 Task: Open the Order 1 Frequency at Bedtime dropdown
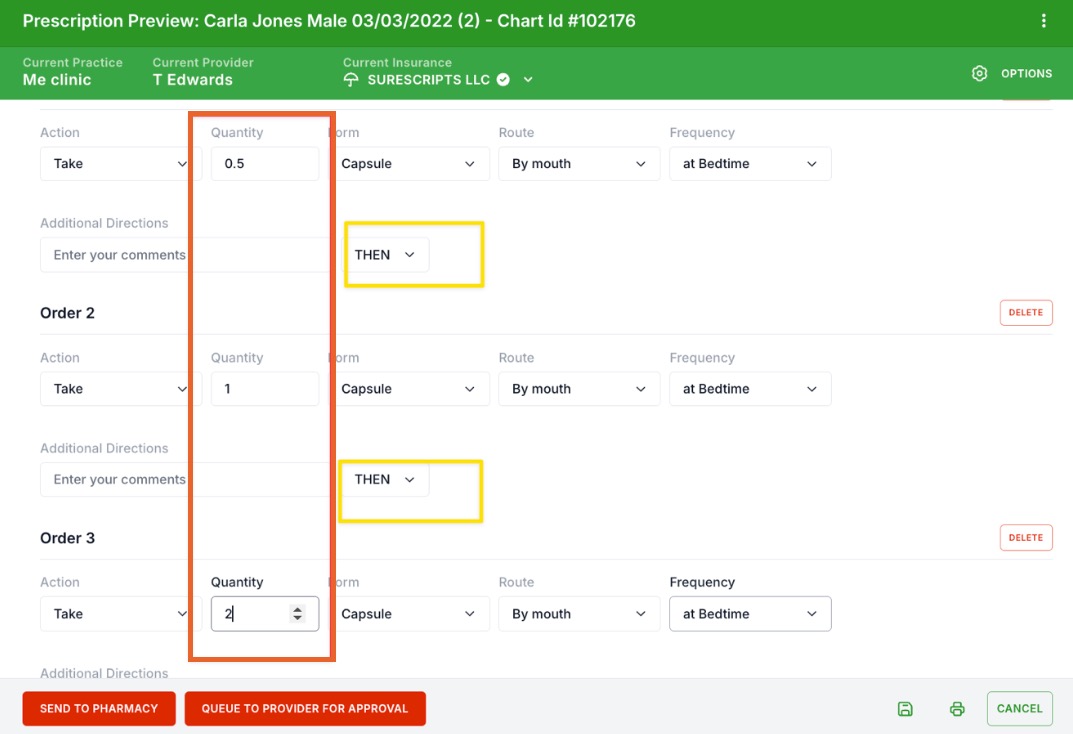tap(750, 163)
